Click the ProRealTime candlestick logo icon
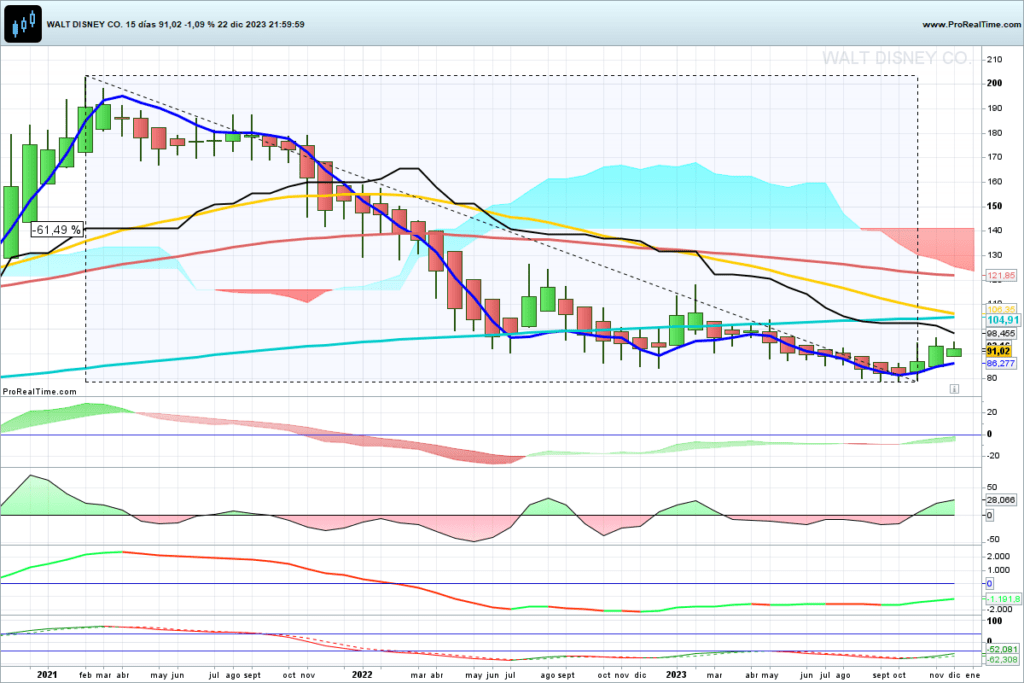 tap(23, 24)
